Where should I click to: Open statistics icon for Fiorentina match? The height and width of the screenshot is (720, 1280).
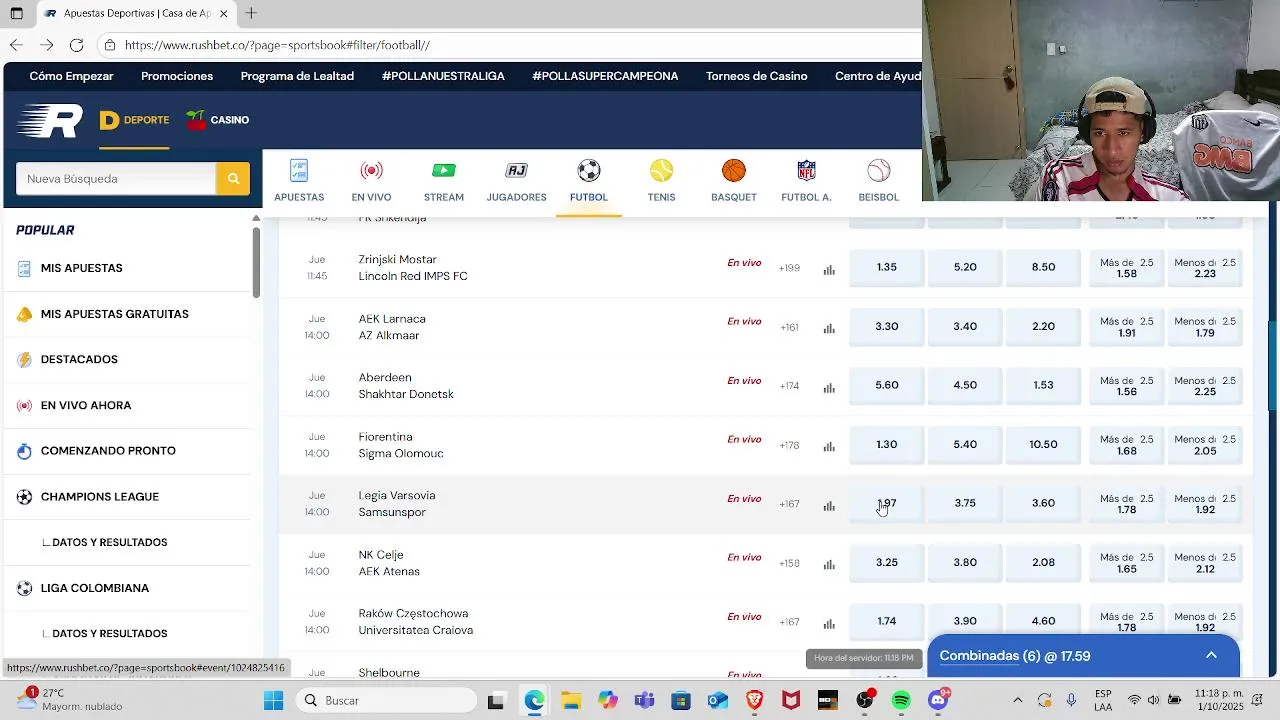[829, 446]
